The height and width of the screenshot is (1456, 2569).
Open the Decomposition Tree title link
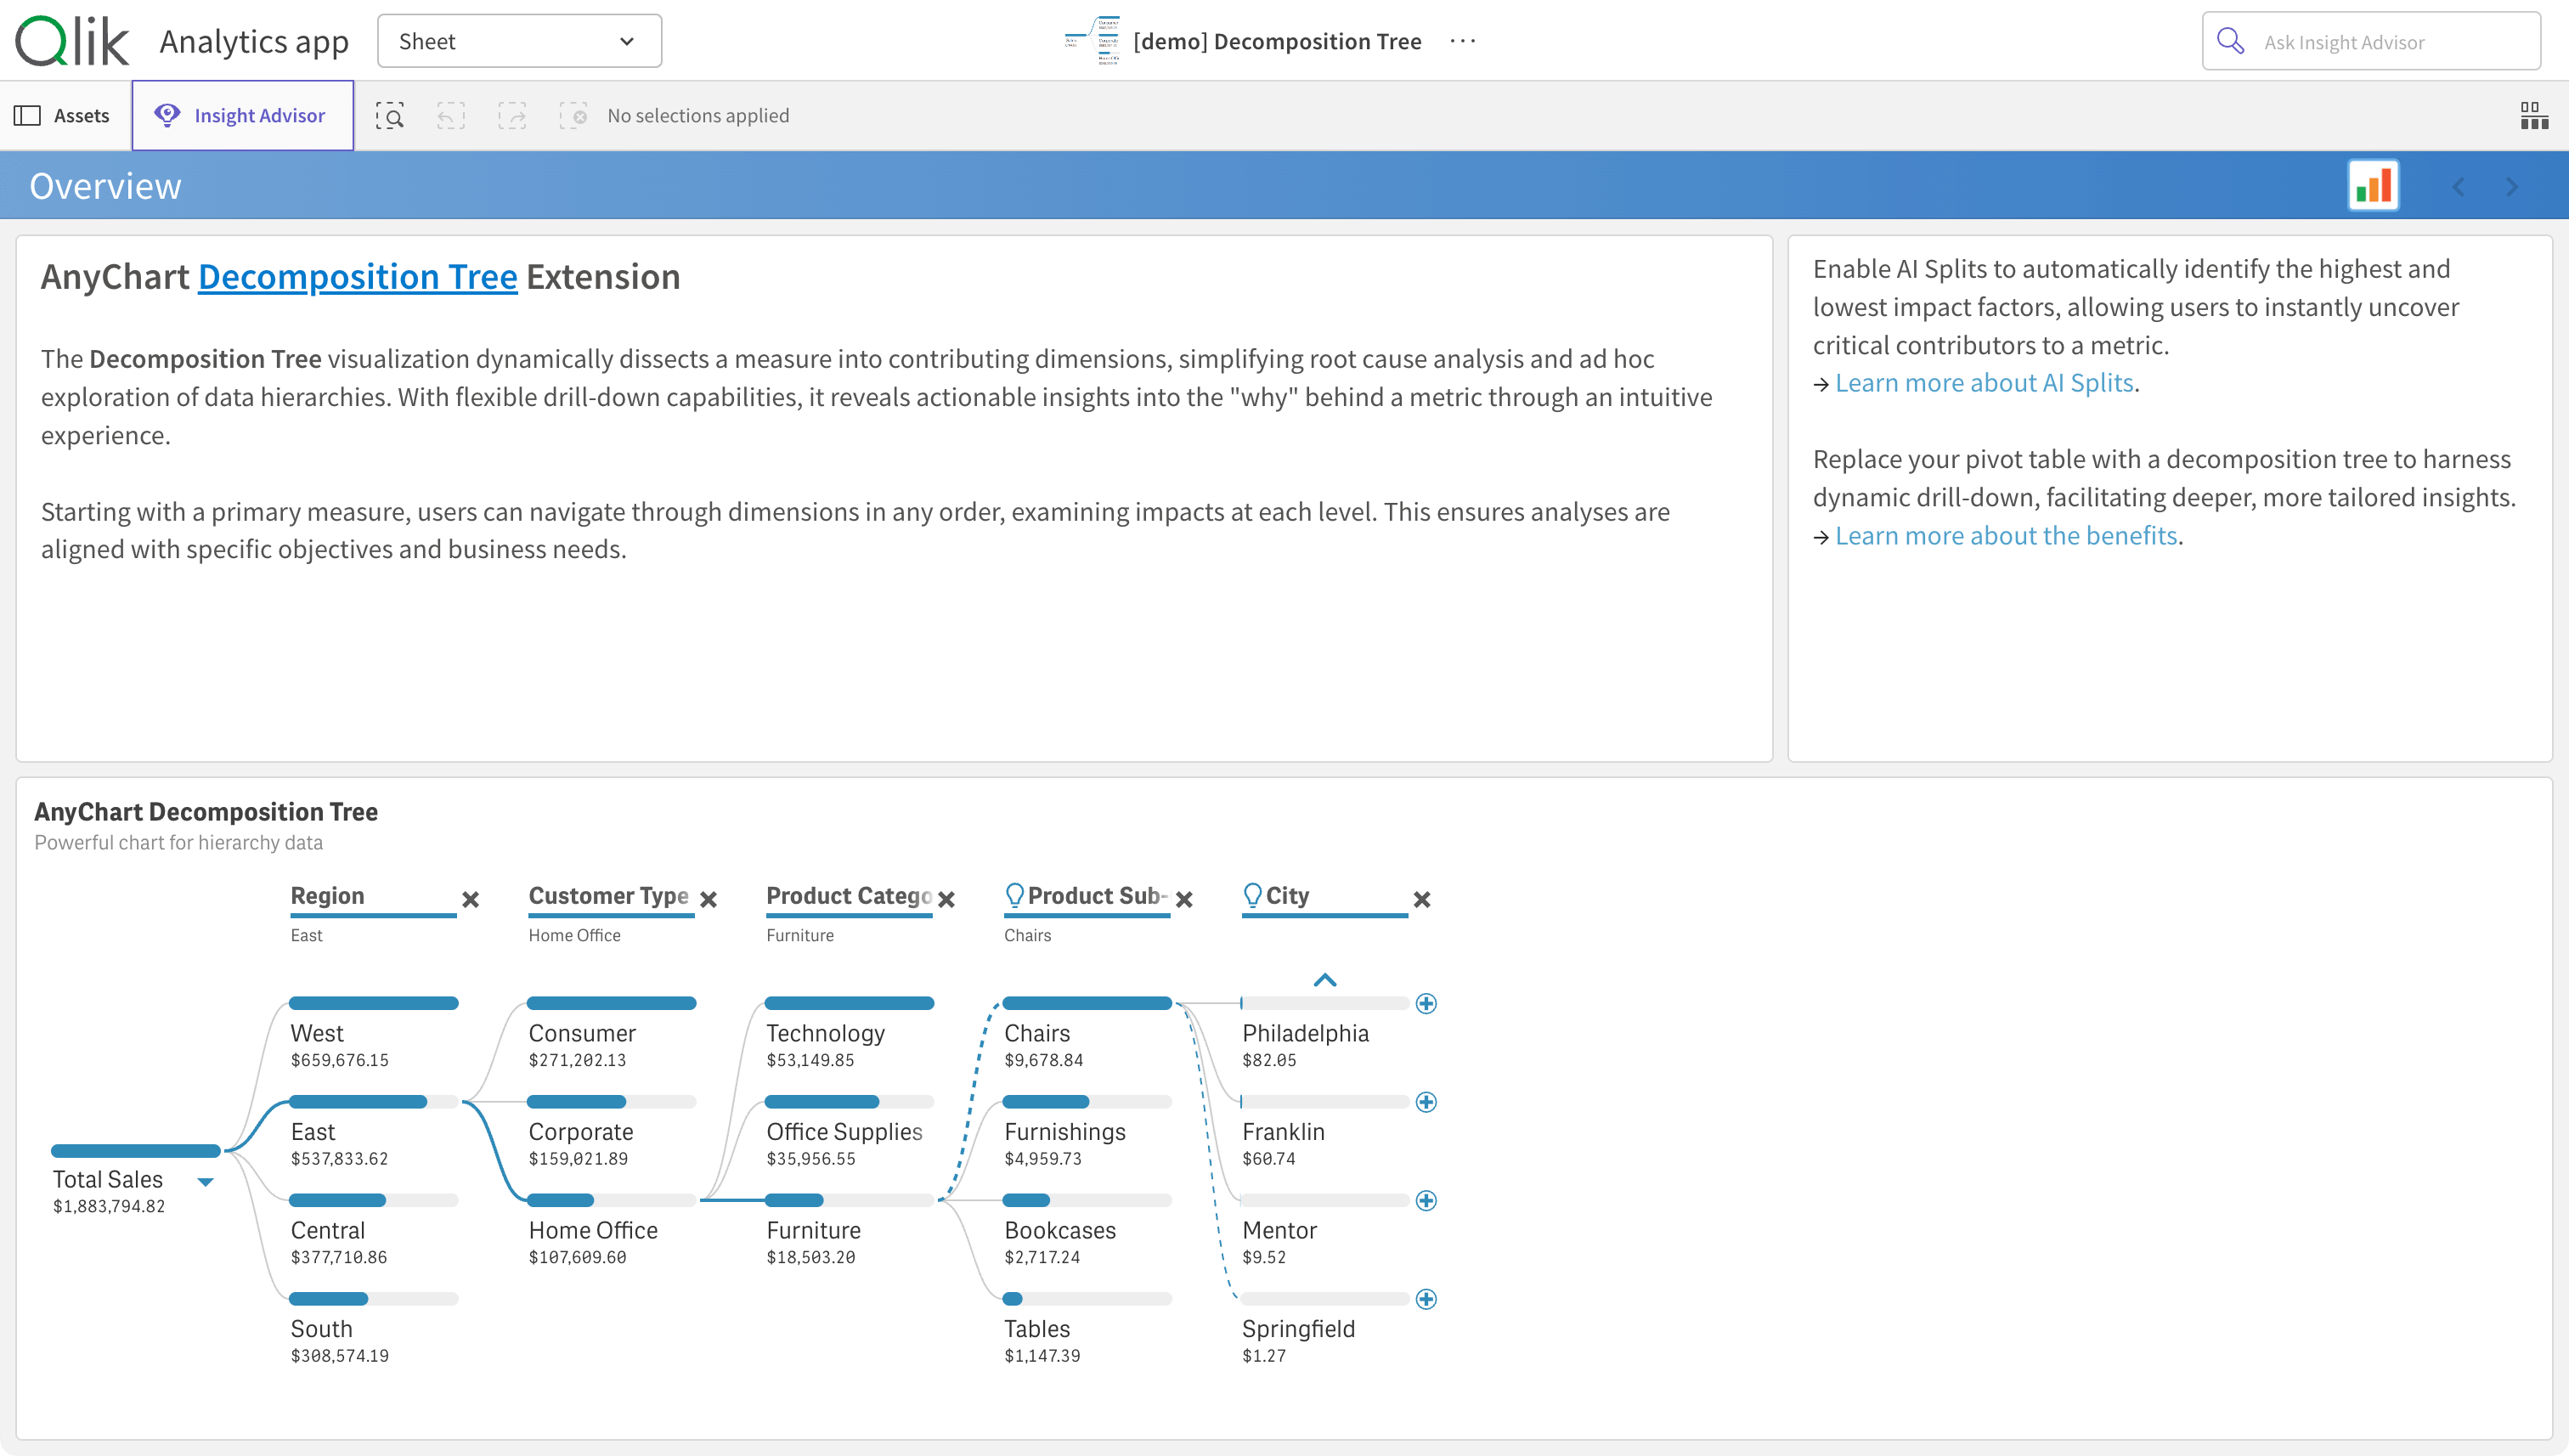(357, 277)
